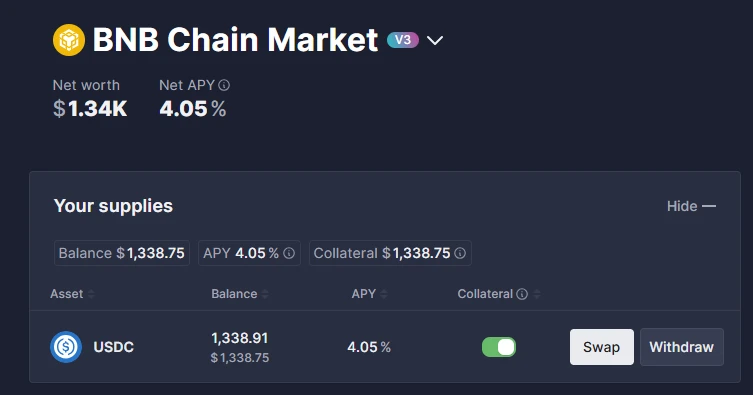
Task: Hide the Your supplies panel
Action: coord(691,206)
